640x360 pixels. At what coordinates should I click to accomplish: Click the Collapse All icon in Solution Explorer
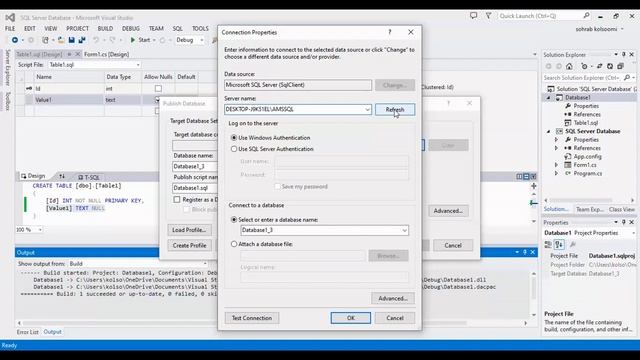tap(620, 66)
